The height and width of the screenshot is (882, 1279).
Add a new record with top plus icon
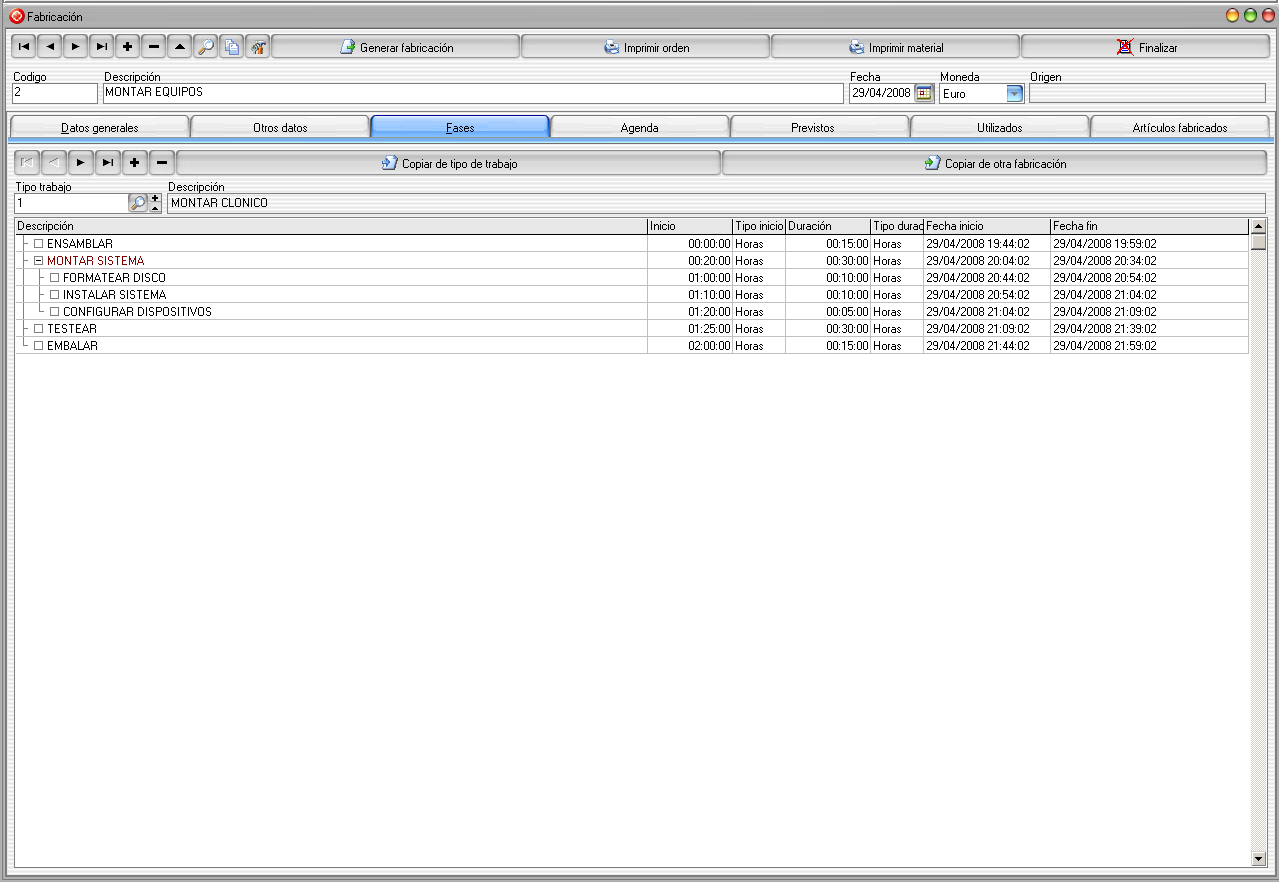click(x=128, y=47)
